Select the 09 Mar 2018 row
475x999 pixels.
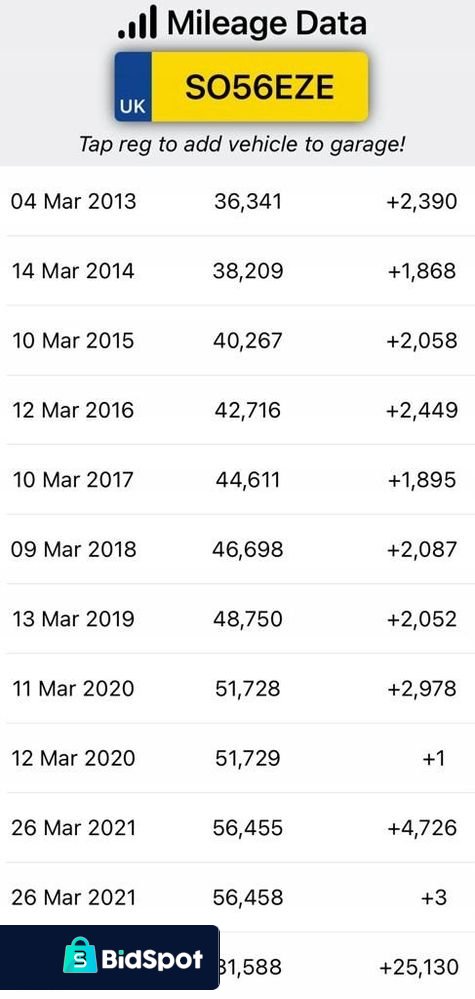(x=238, y=549)
